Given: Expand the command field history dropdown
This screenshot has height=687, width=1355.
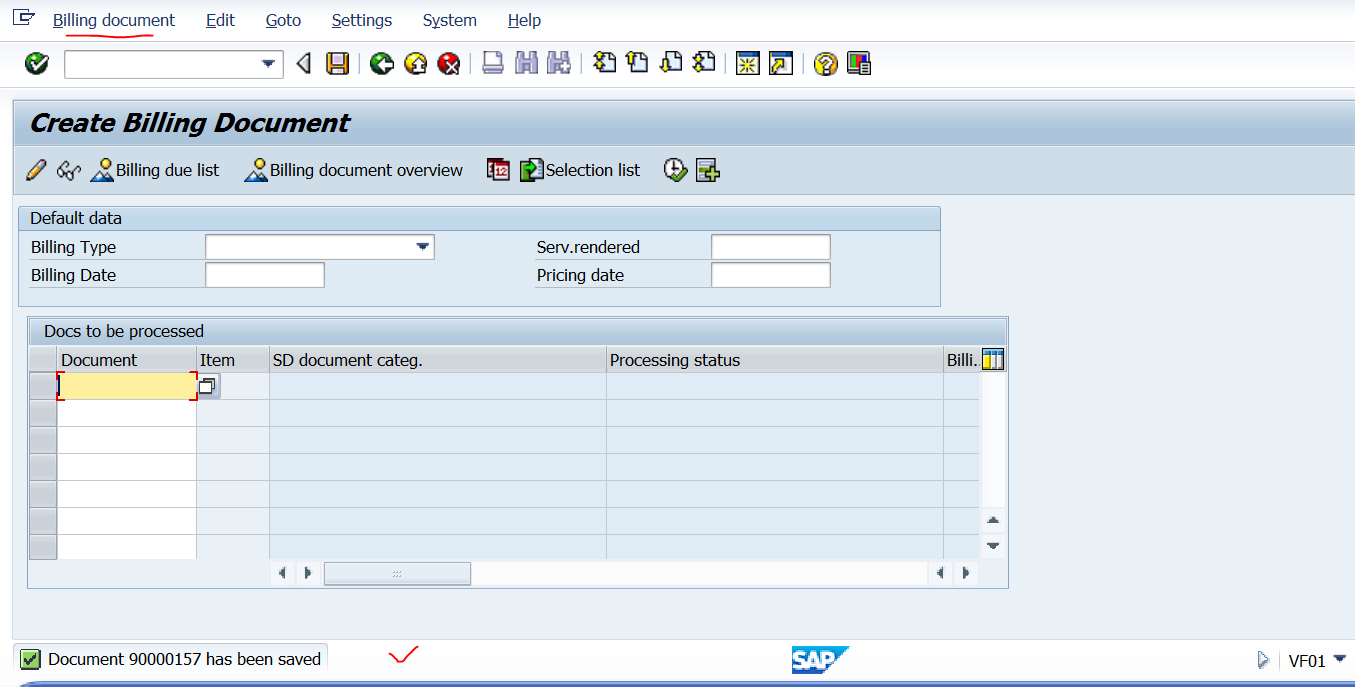Looking at the screenshot, I should pos(268,63).
